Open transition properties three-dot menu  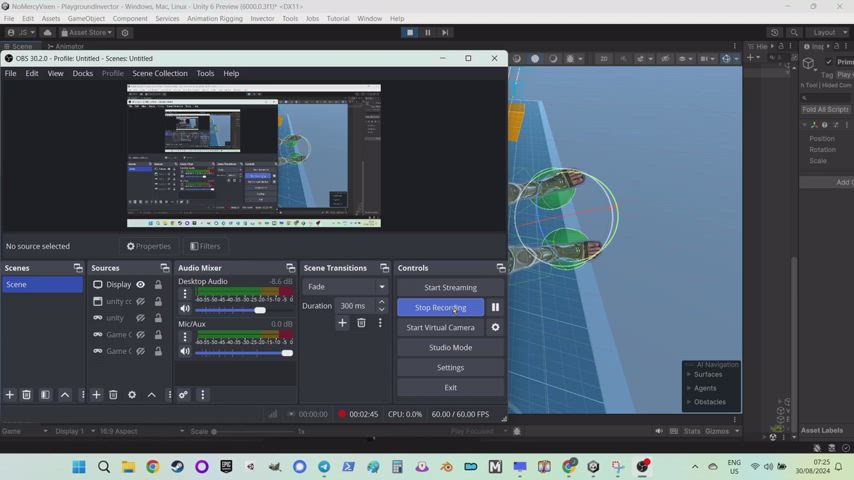click(x=380, y=323)
